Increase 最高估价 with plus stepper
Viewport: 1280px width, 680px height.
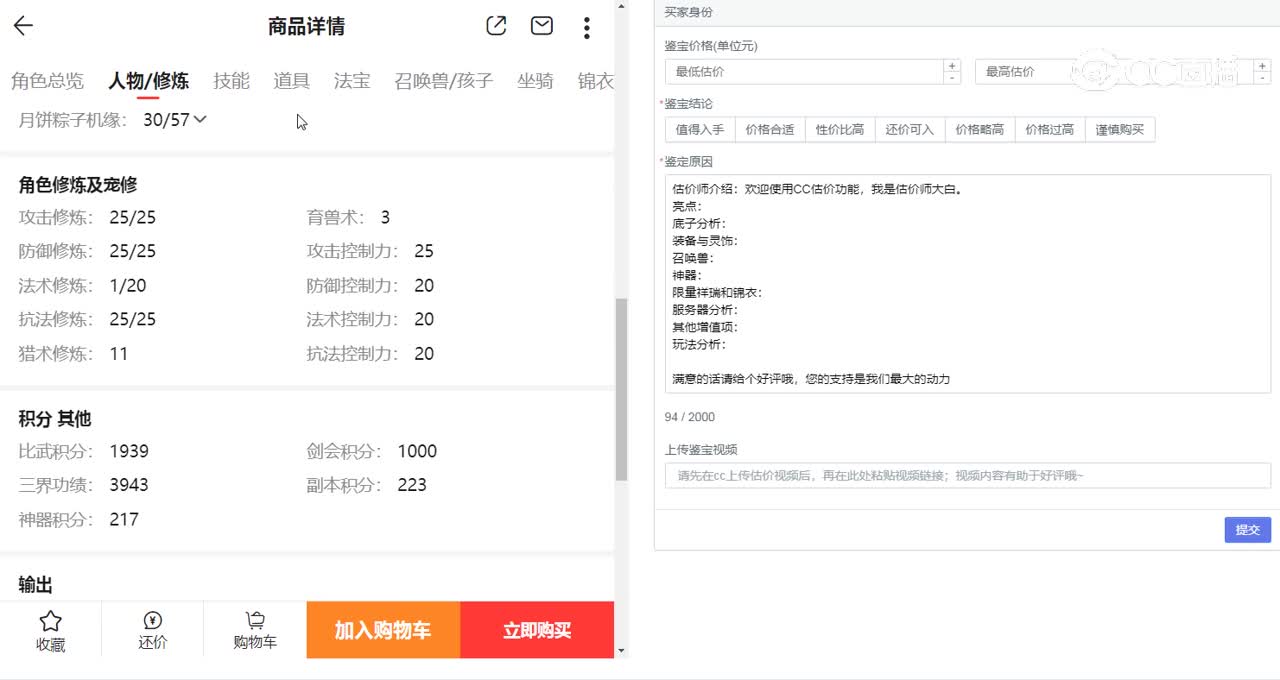tap(1262, 65)
